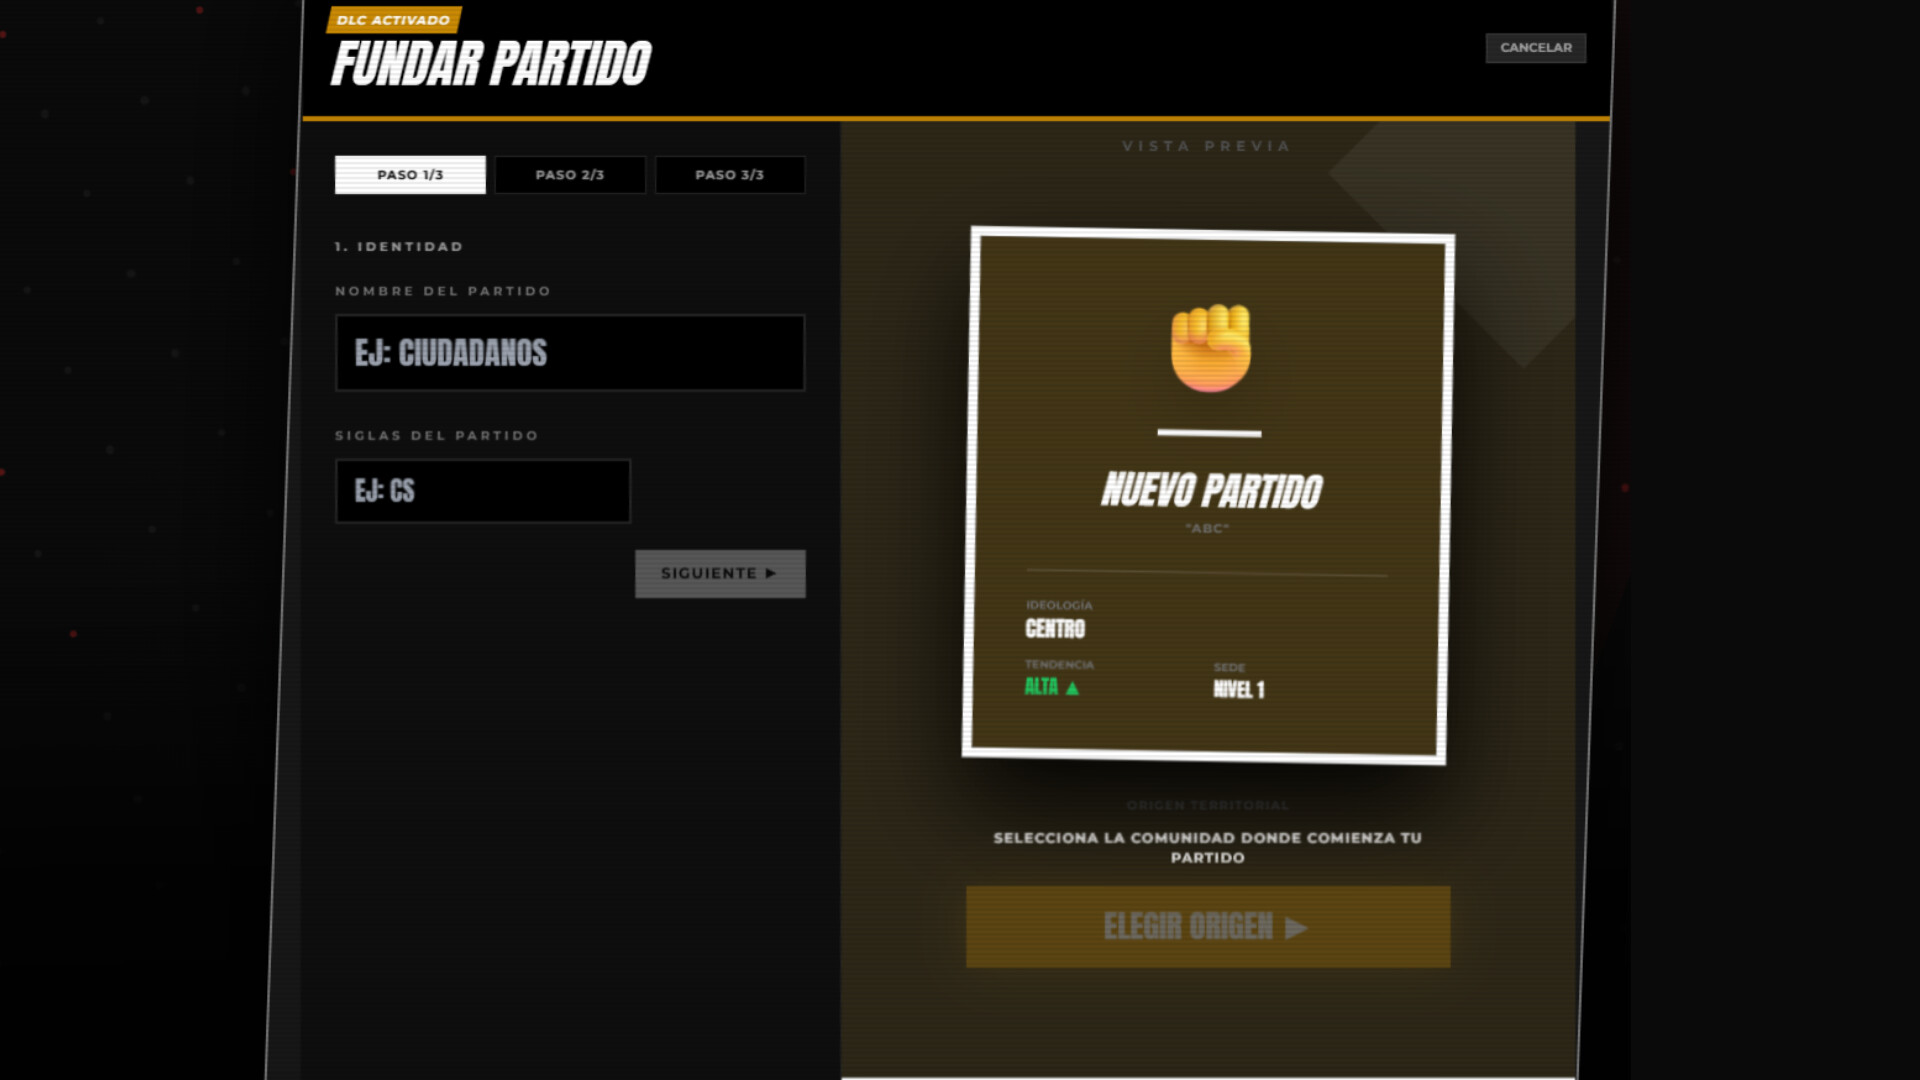Select the active PASO 1/3 tab
The image size is (1920, 1080).
(x=409, y=174)
